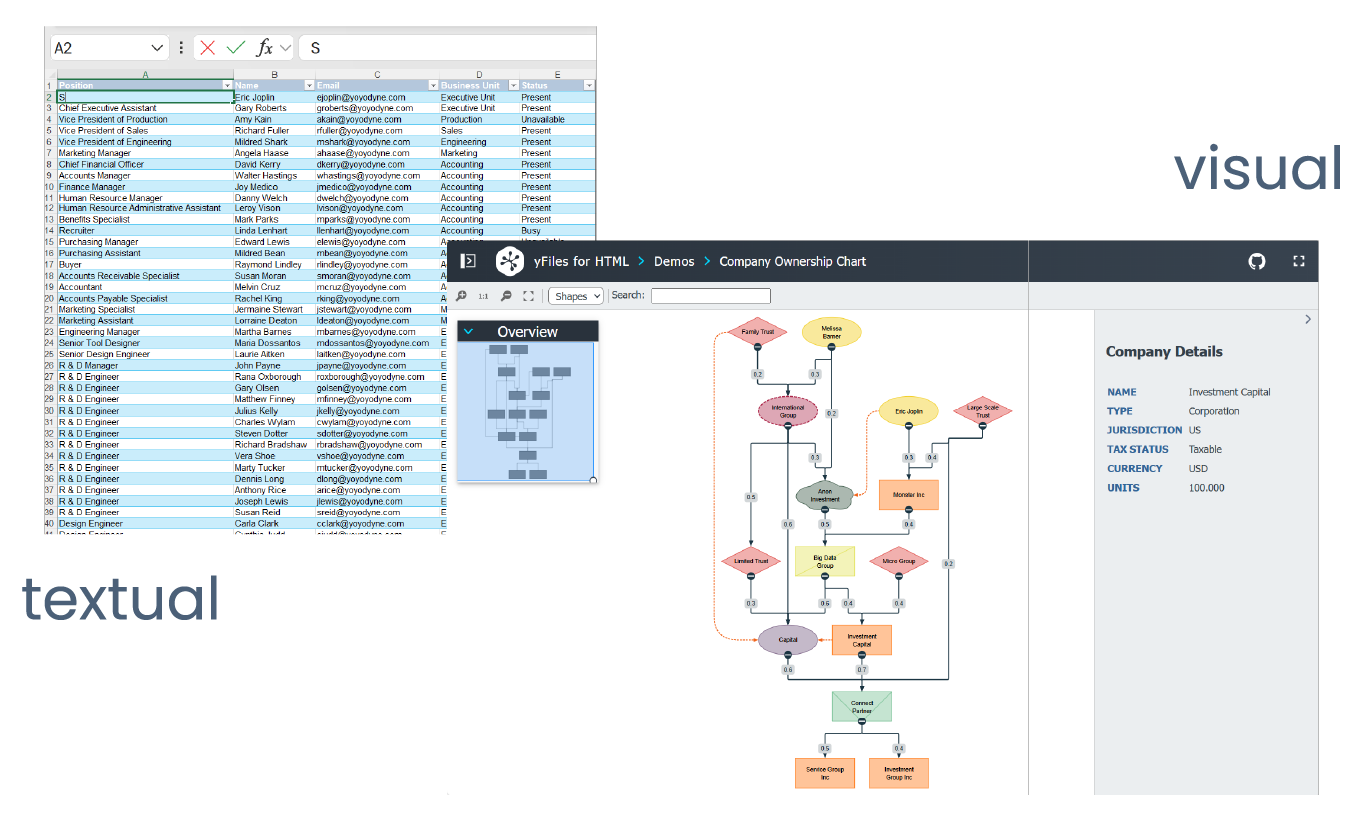Open the Shapes dropdown
This screenshot has width=1363, height=820.
point(577,296)
